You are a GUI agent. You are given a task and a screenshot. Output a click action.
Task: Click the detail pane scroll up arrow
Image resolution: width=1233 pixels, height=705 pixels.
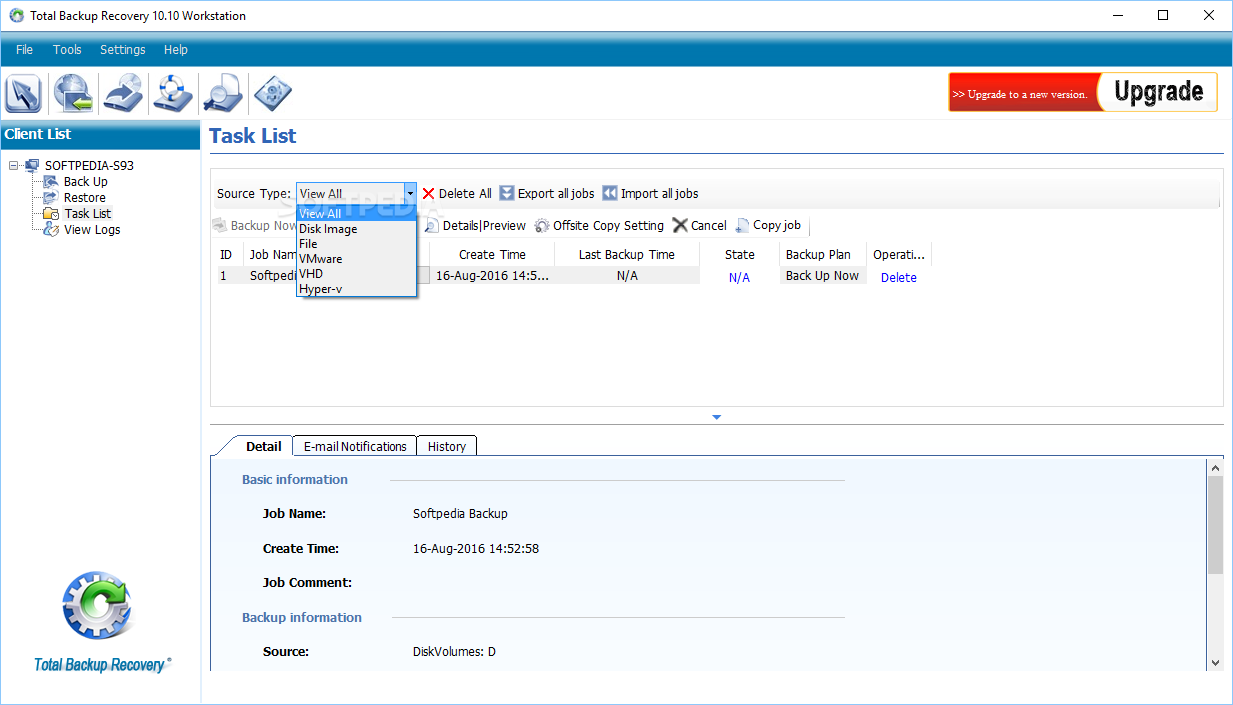point(1215,468)
